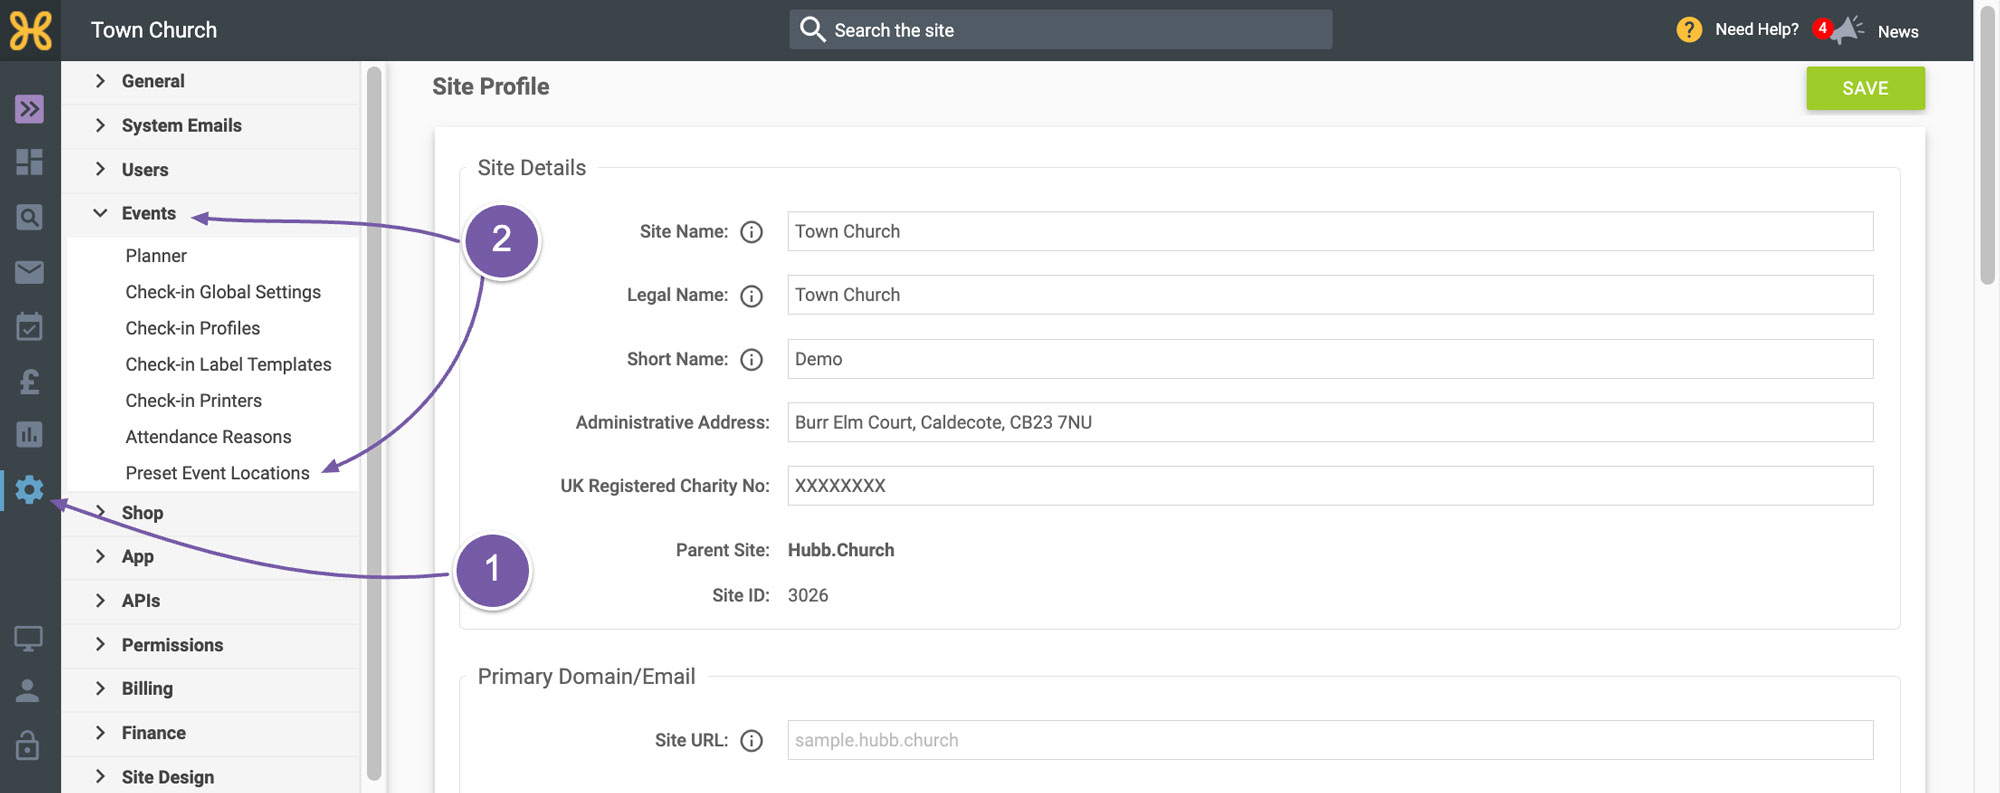Click the yellow question mark help icon
This screenshot has height=793, width=2000.
(1689, 30)
